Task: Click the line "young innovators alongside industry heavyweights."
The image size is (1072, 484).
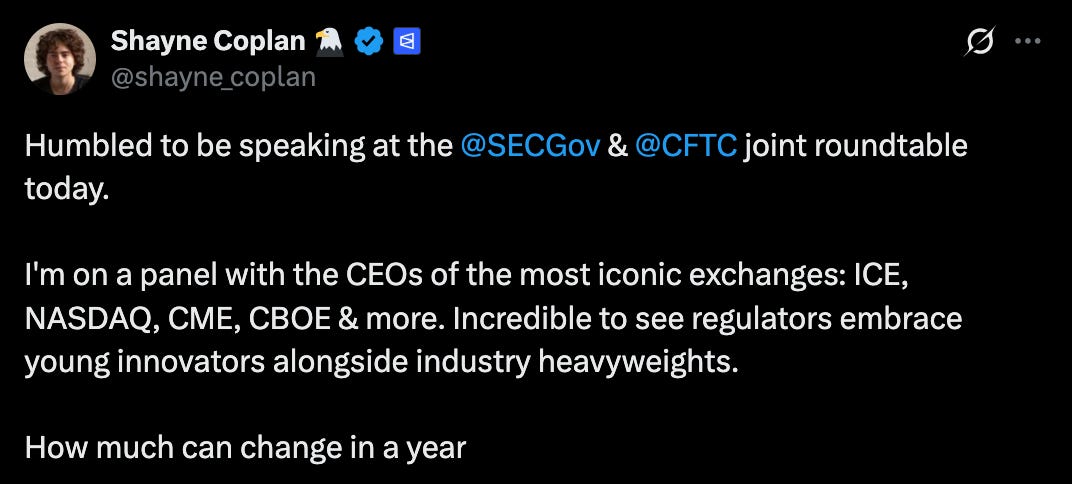Action: tap(382, 363)
